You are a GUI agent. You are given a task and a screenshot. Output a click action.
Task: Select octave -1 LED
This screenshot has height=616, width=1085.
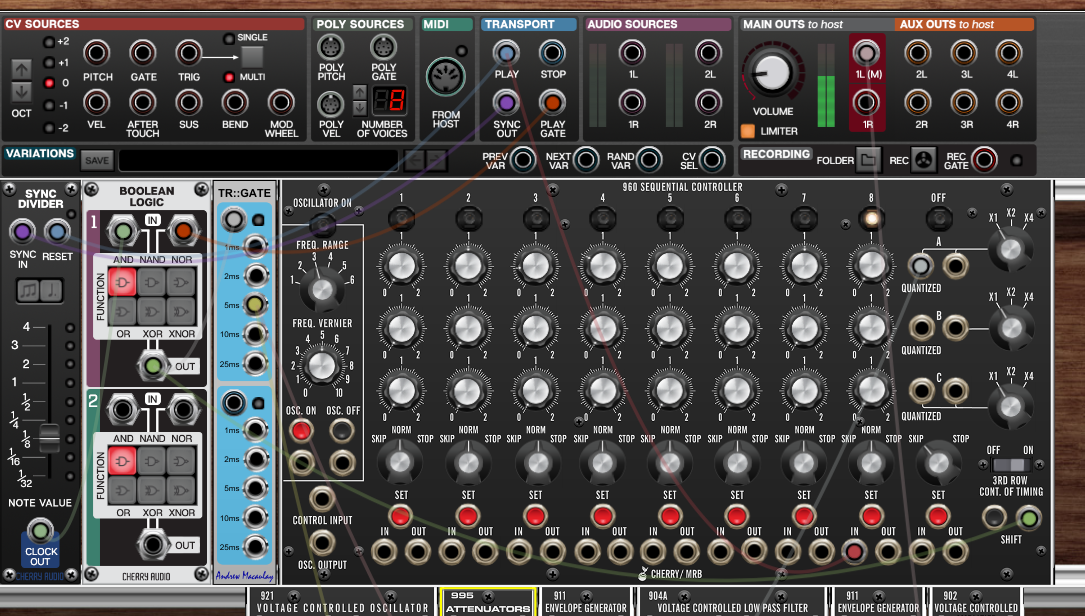(x=48, y=106)
